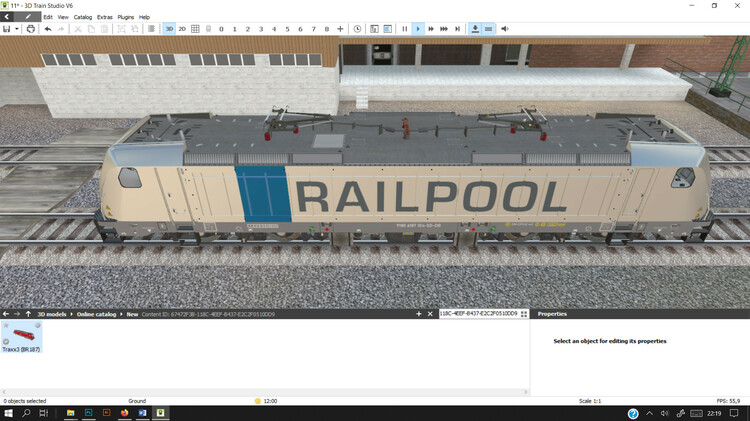
Task: Open the Save dropdown arrow
Action: tap(17, 29)
